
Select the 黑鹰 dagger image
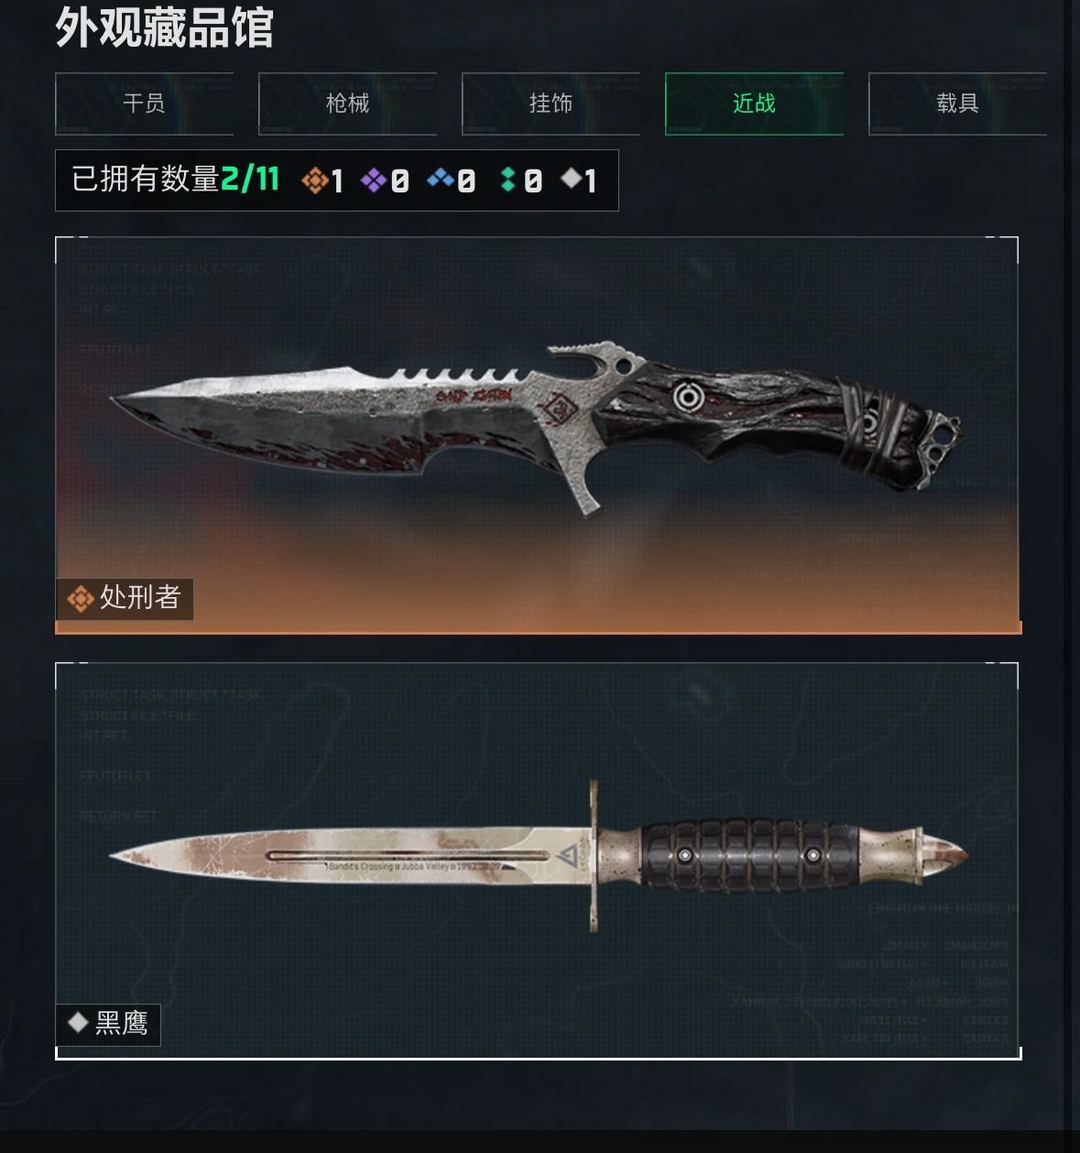[538, 856]
